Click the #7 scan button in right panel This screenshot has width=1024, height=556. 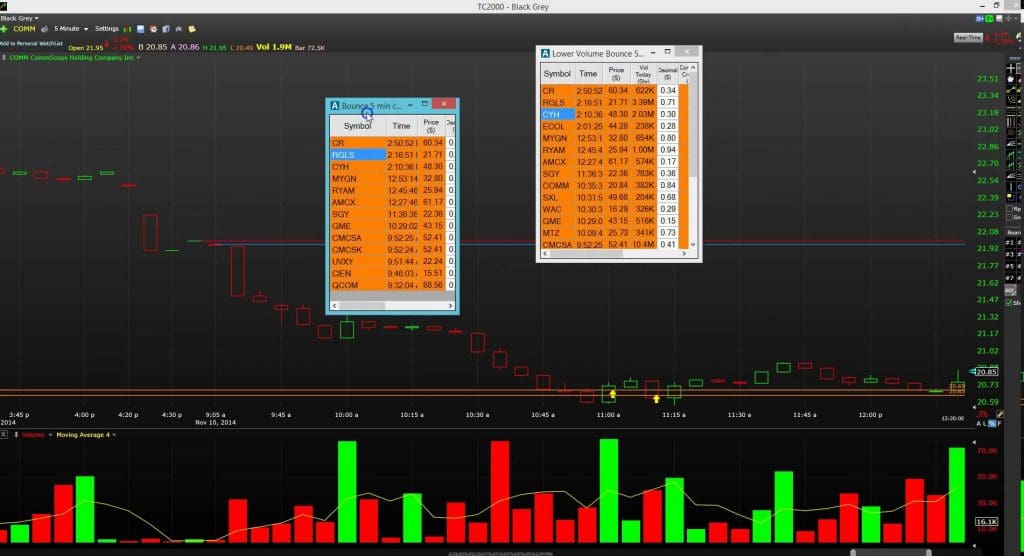tap(1010, 278)
